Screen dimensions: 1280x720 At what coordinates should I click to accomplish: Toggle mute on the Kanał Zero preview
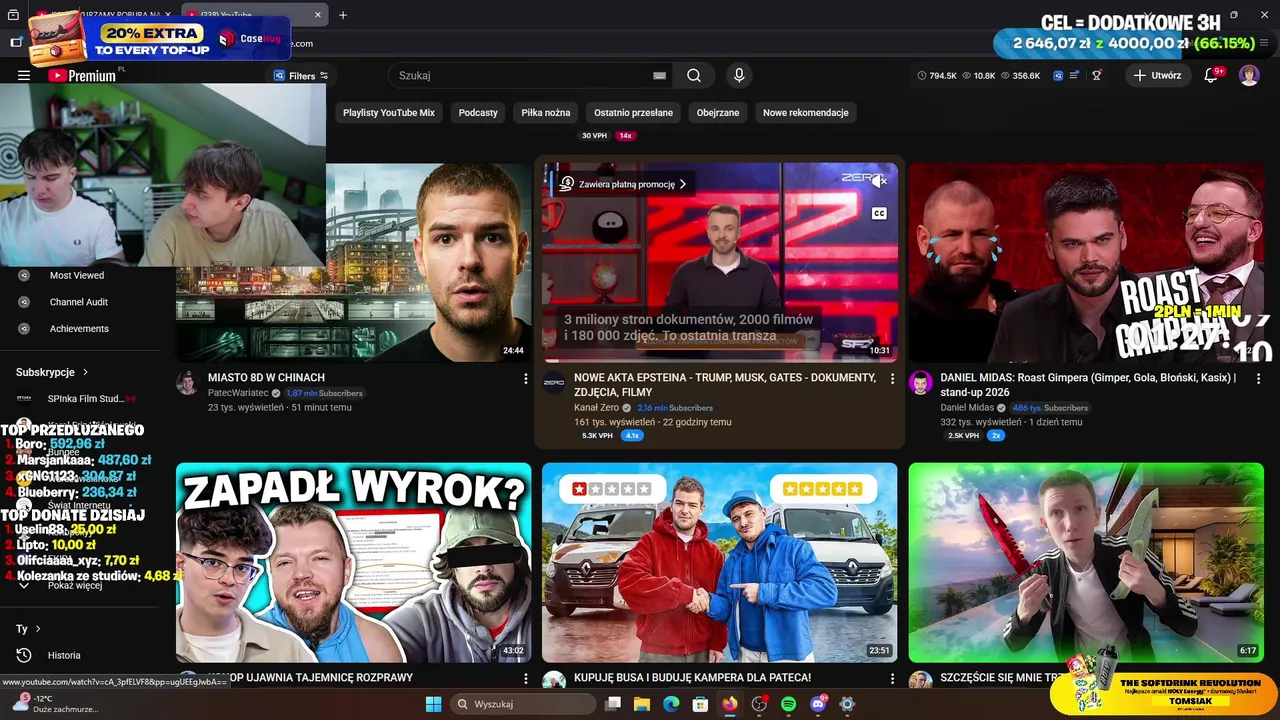click(x=878, y=181)
